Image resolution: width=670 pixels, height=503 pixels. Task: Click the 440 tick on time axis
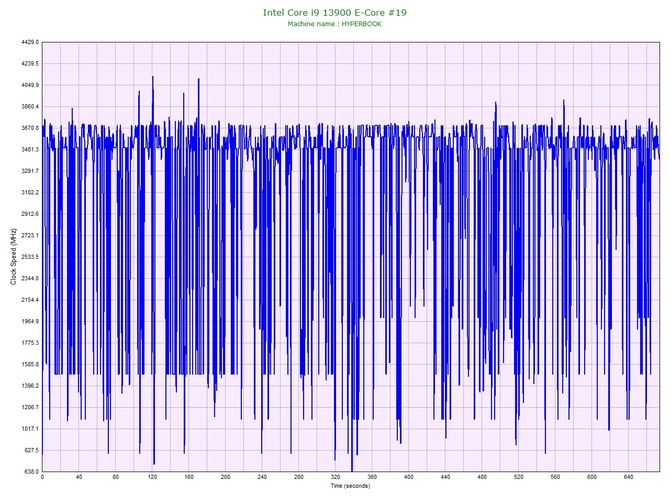445,477
